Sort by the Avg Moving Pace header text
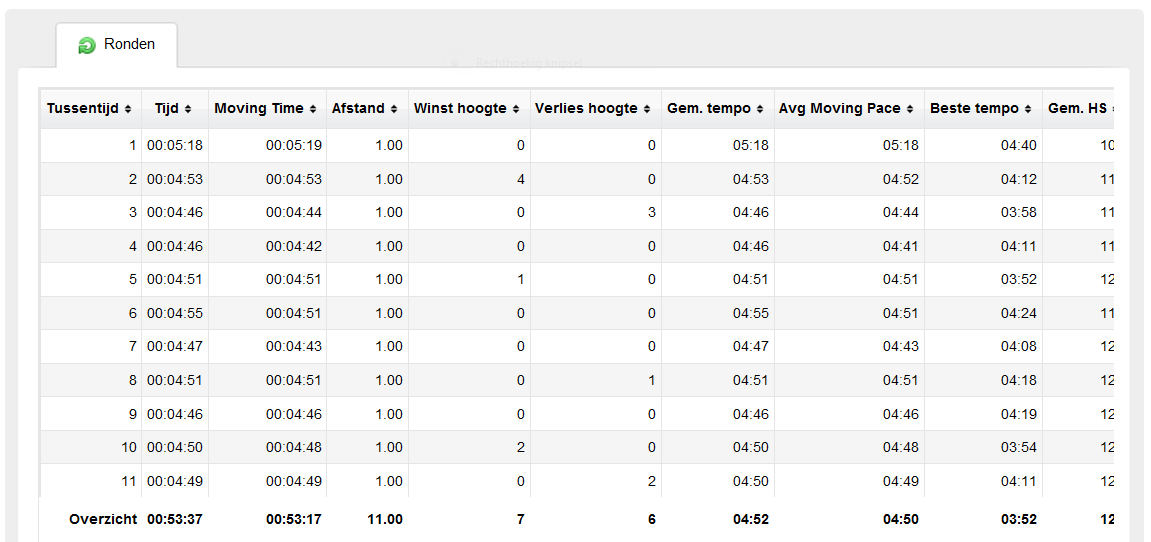 840,109
